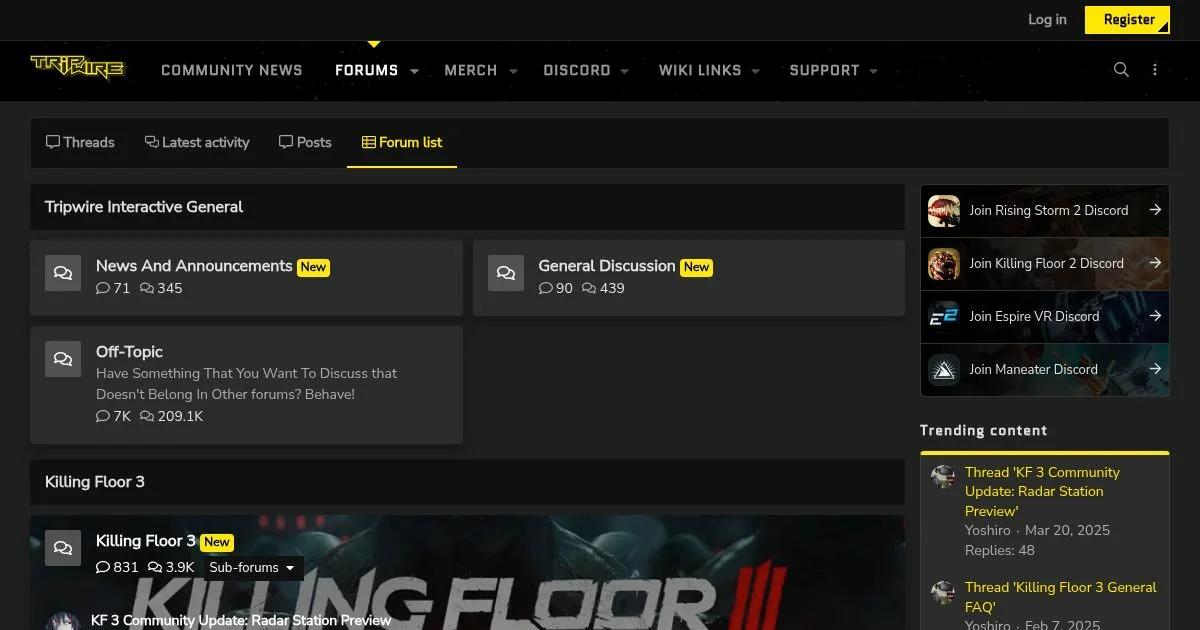Open Killing Floor 3 Sub-forums dropdown
The image size is (1200, 630).
click(x=253, y=568)
